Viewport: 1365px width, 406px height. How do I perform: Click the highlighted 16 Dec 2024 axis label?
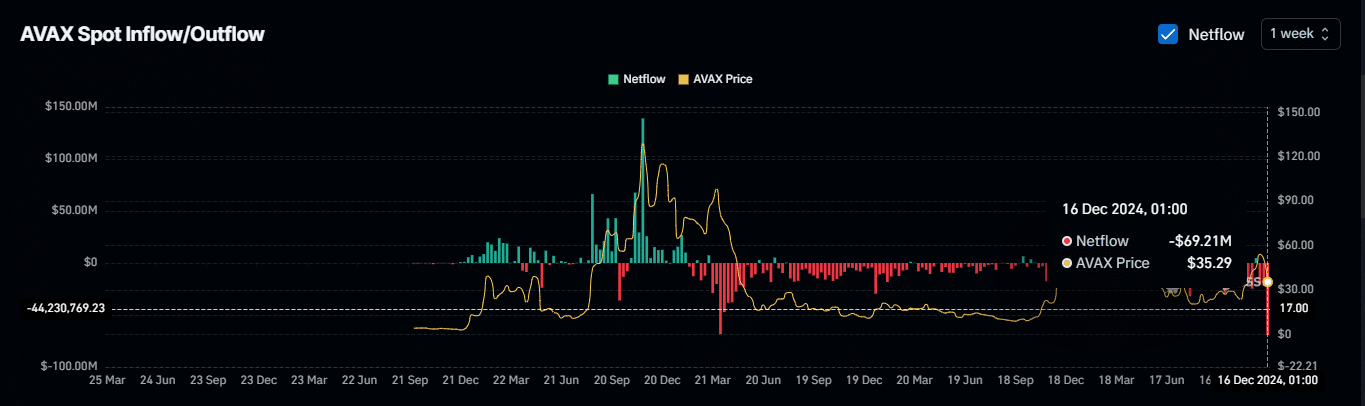1267,381
